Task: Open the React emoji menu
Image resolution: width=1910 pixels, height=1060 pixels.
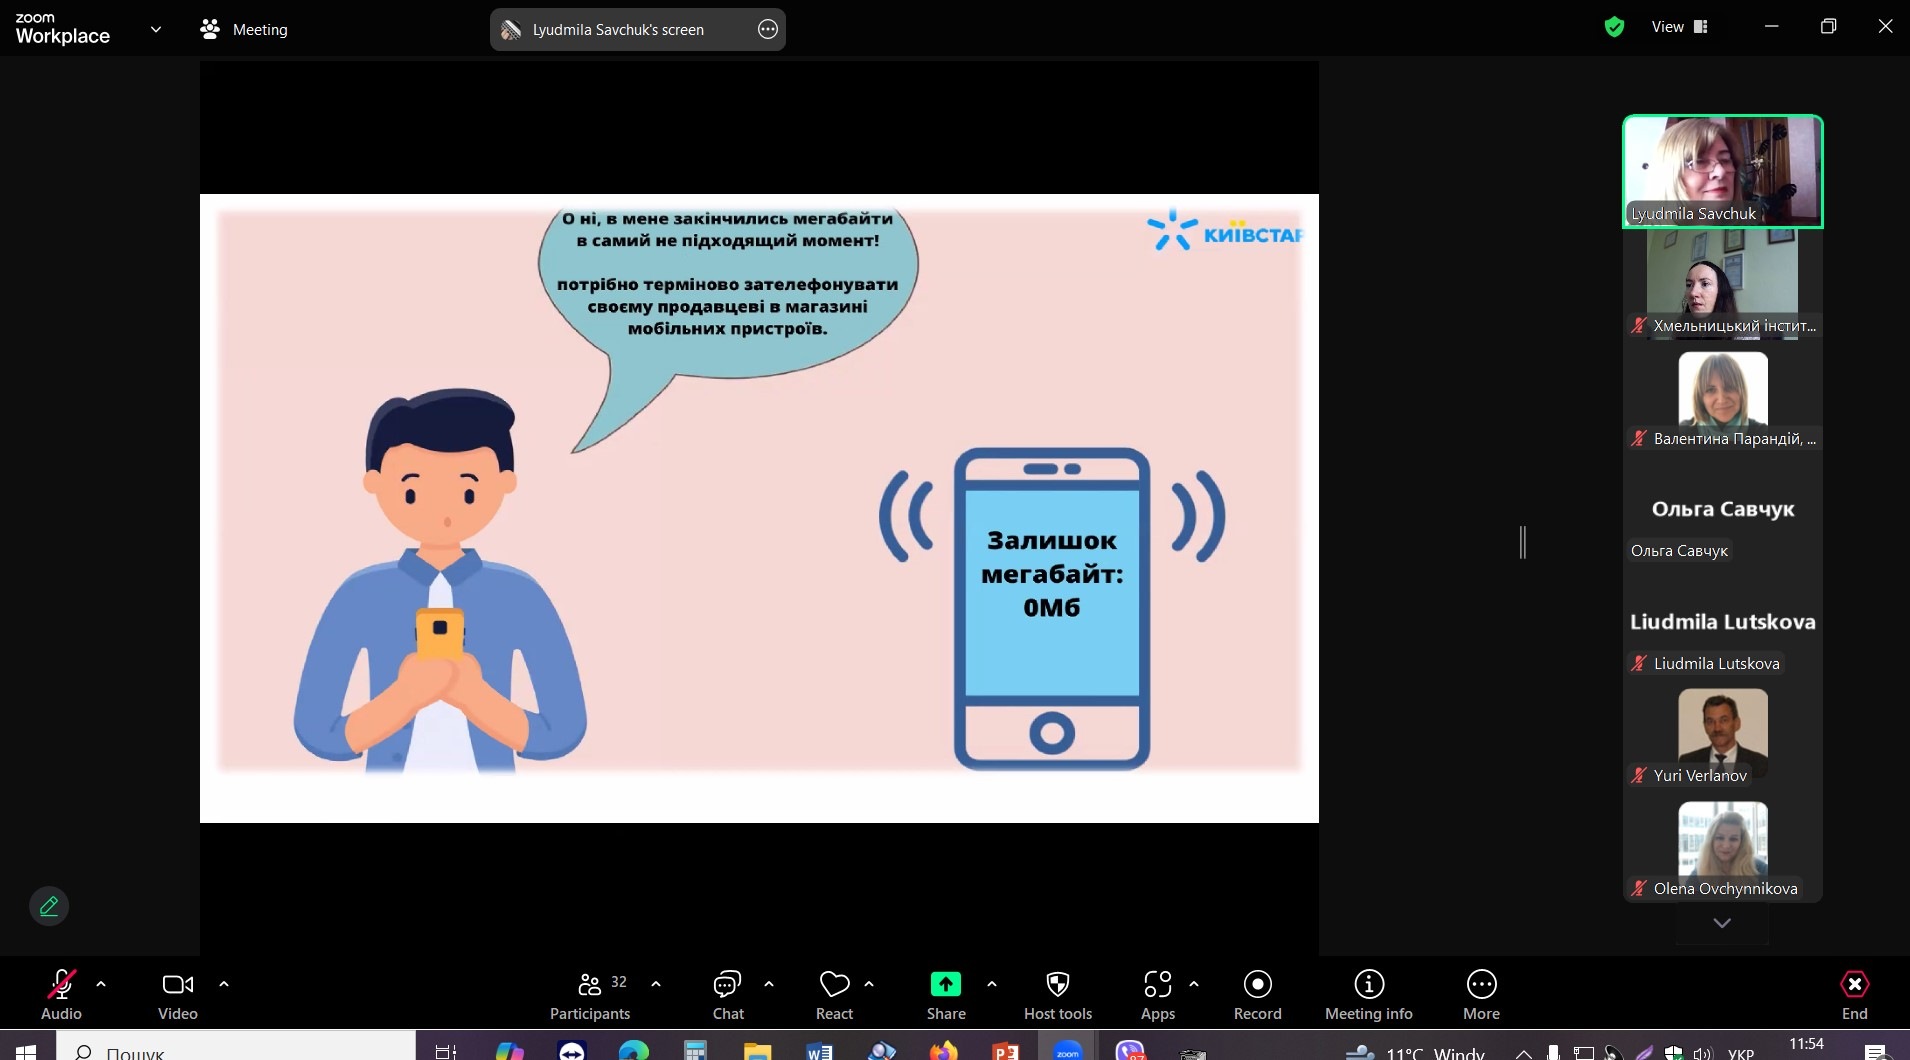Action: tap(834, 994)
